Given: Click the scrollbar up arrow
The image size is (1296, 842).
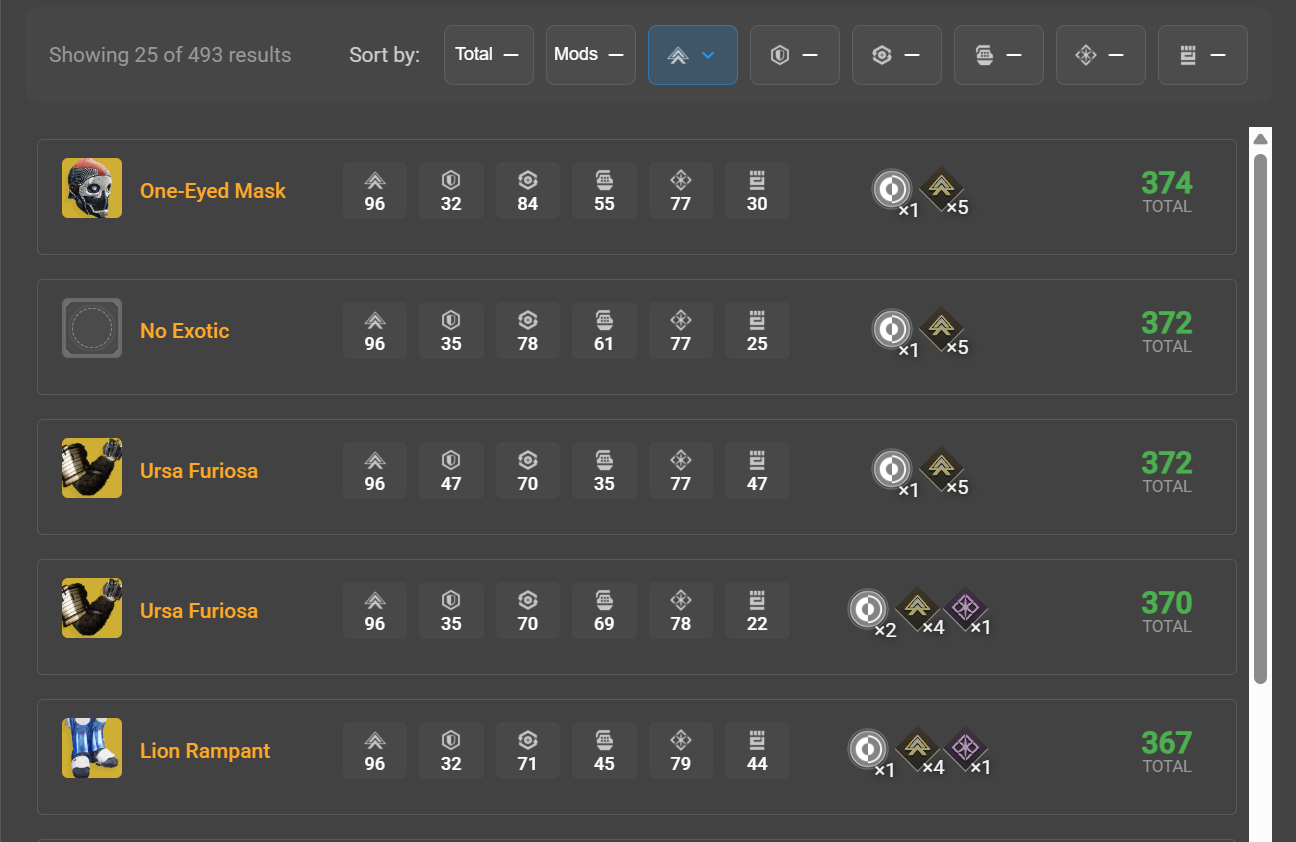Looking at the screenshot, I should [x=1260, y=139].
